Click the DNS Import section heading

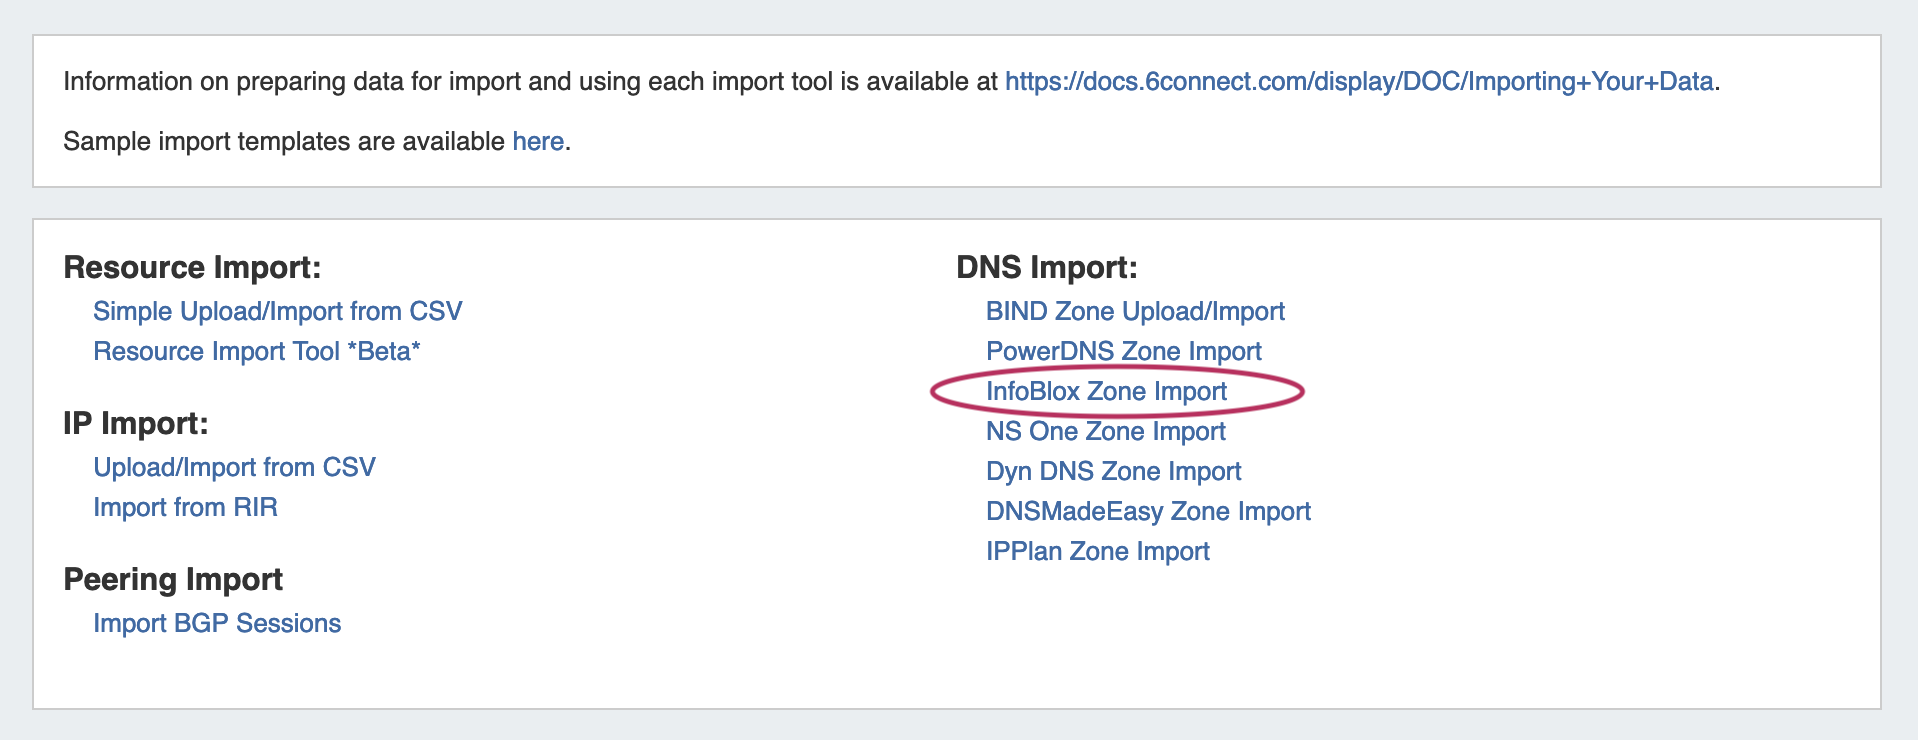point(1046,268)
